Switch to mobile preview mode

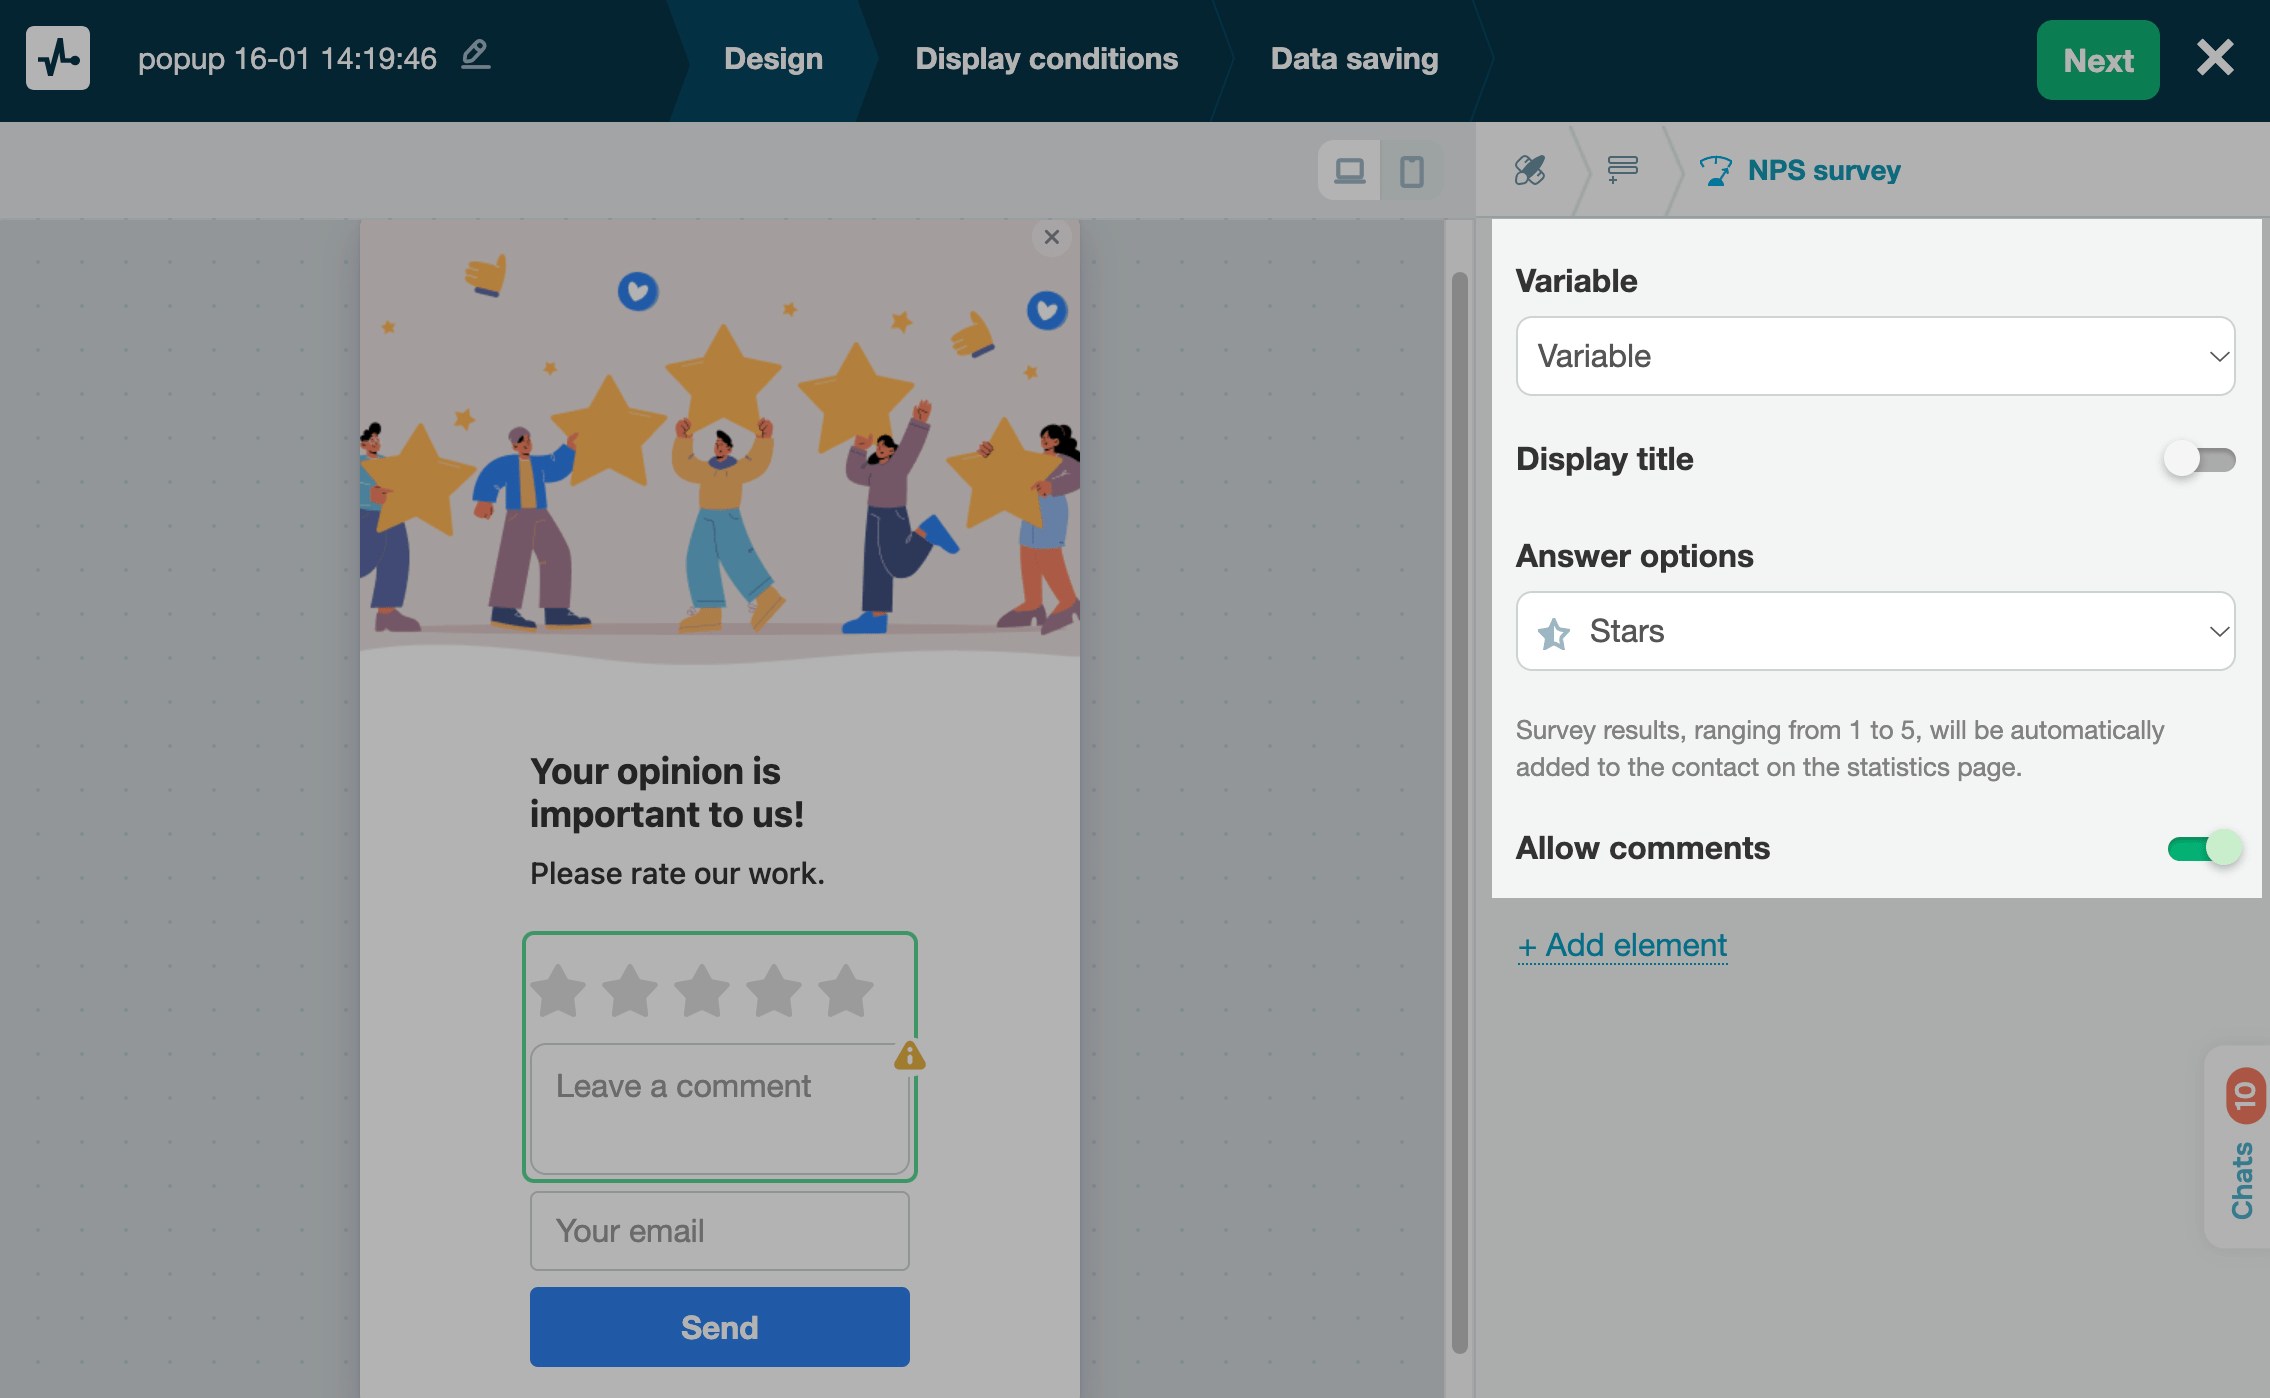coord(1412,171)
